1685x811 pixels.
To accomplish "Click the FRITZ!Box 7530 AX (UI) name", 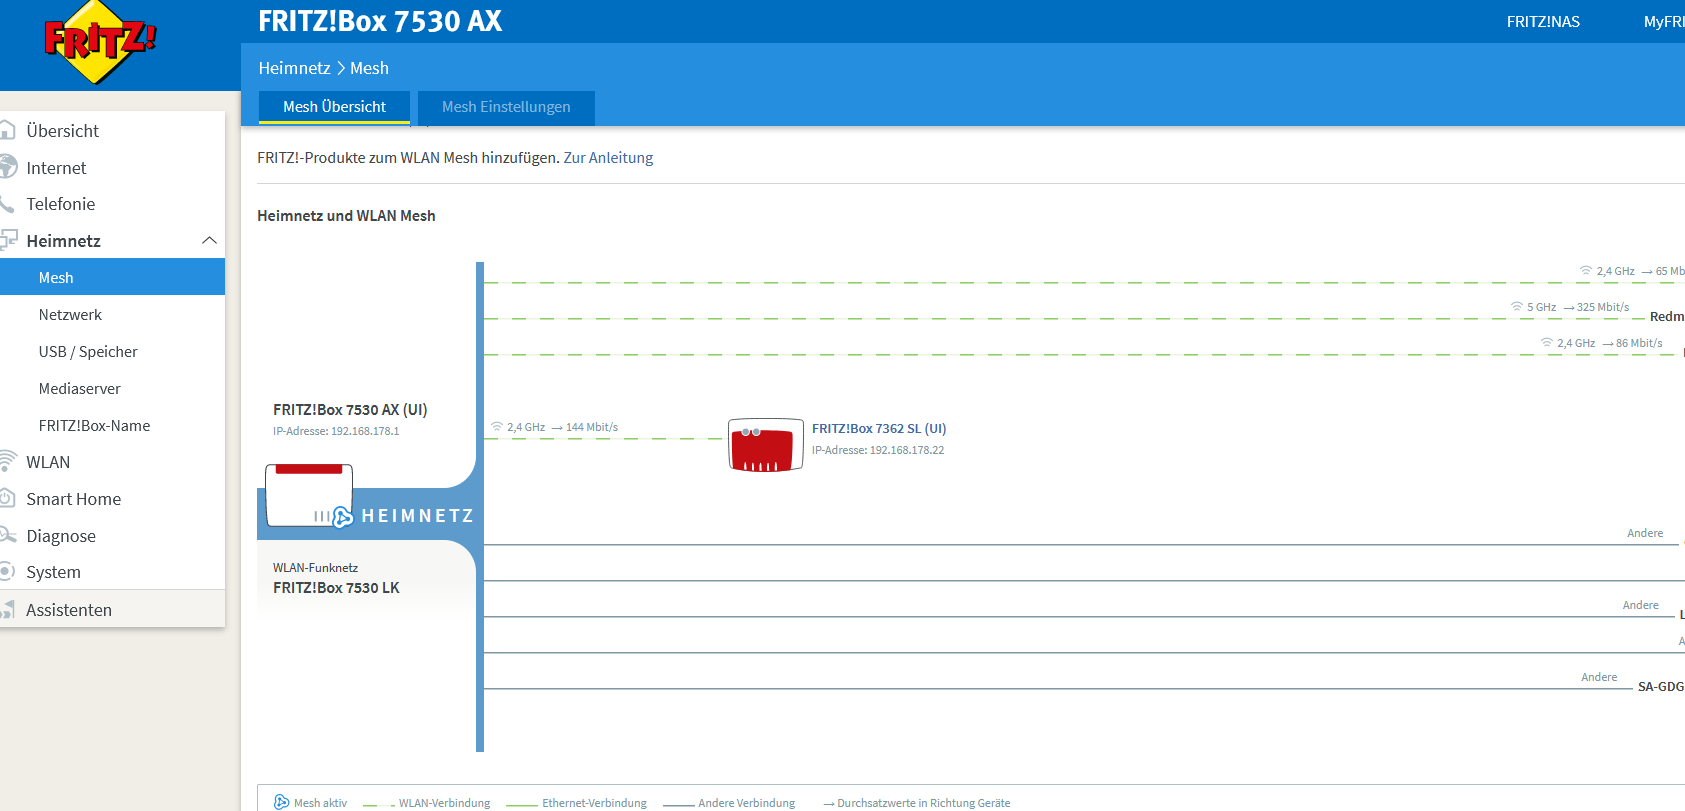I will point(350,409).
